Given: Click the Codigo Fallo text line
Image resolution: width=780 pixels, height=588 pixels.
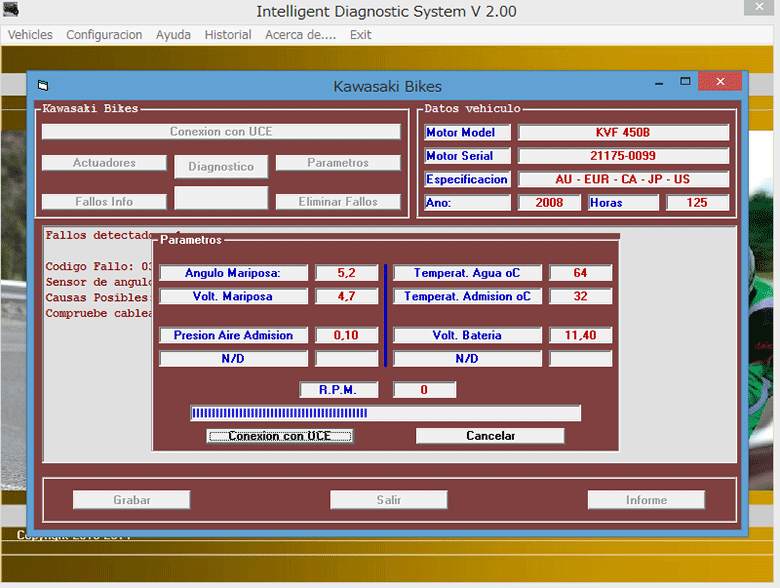Looking at the screenshot, I should tap(98, 267).
